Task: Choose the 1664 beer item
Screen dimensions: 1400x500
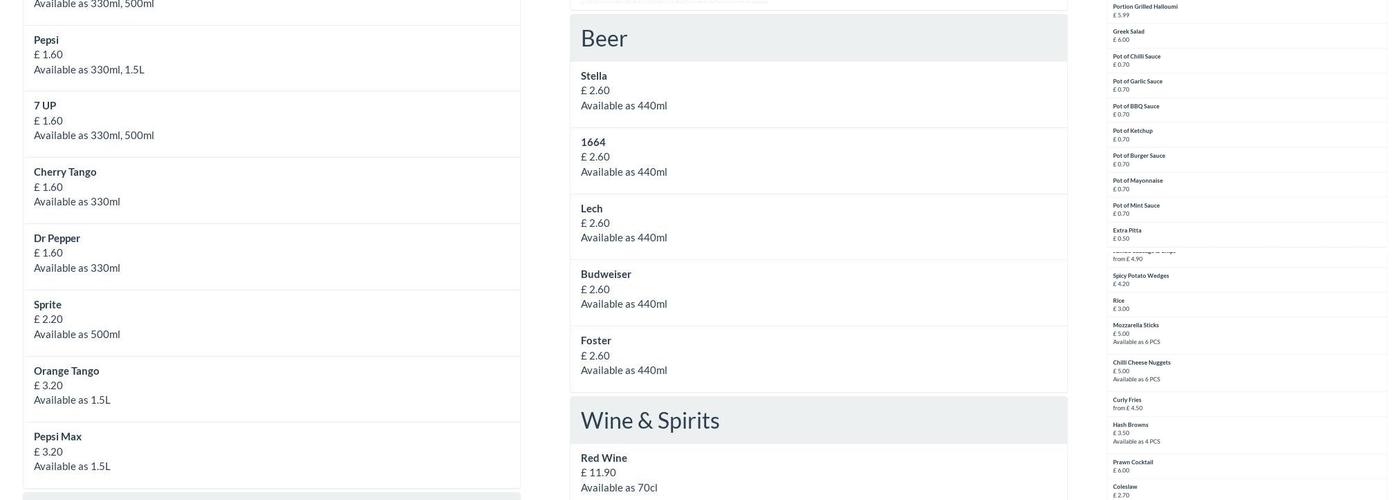Action: [x=593, y=142]
